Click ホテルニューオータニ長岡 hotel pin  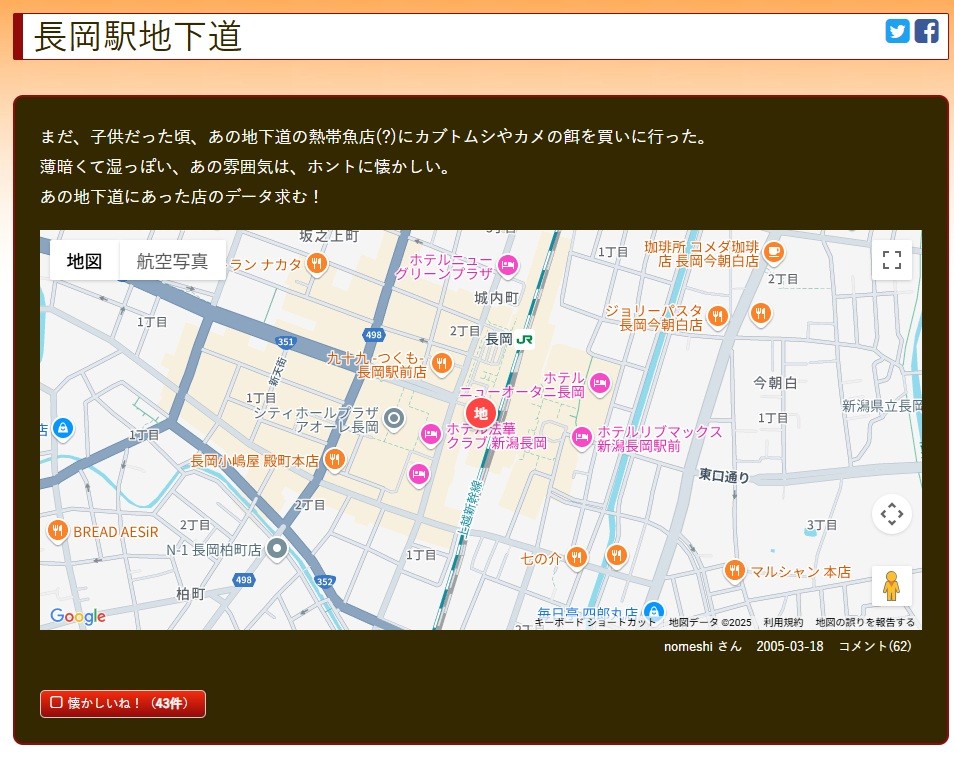point(600,384)
